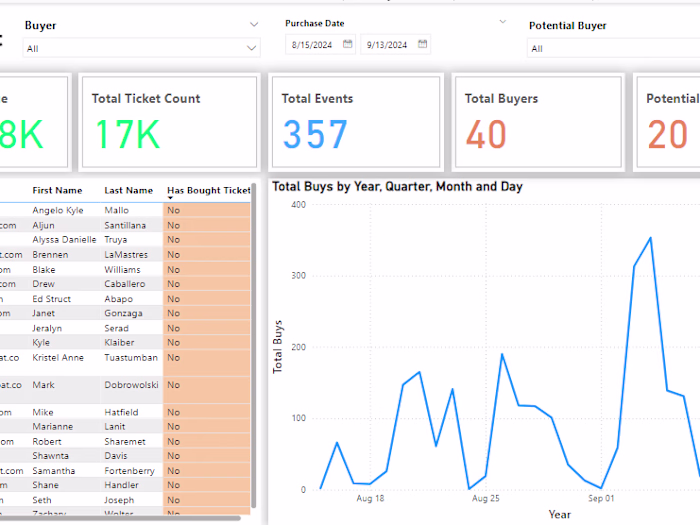Image resolution: width=700 pixels, height=525 pixels.
Task: Select the Total Ticket Count card
Action: click(x=170, y=122)
